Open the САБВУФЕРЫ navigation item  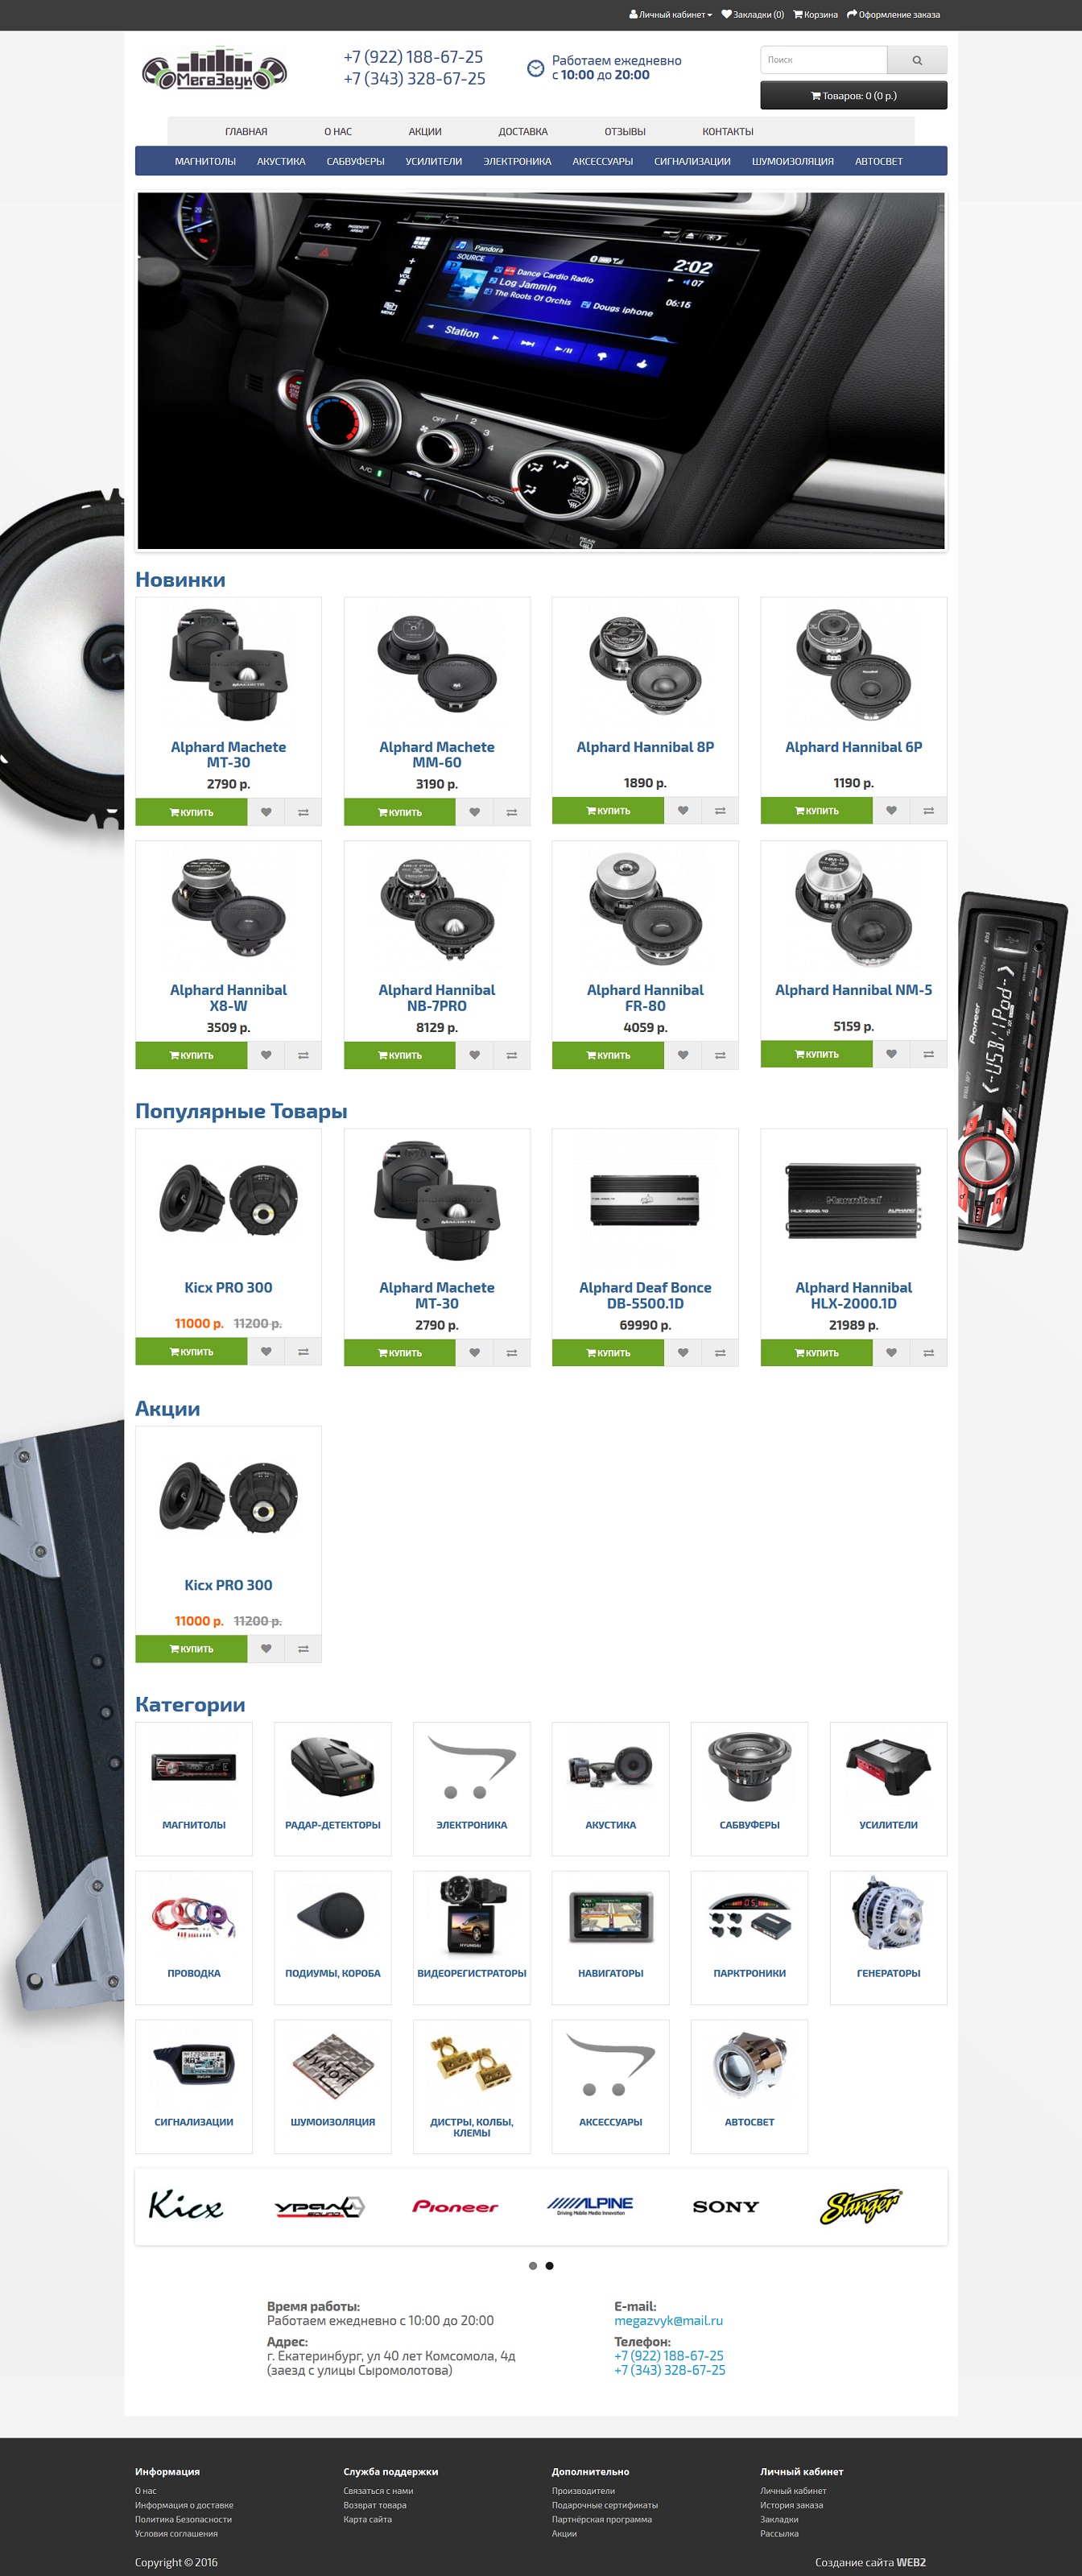(355, 161)
